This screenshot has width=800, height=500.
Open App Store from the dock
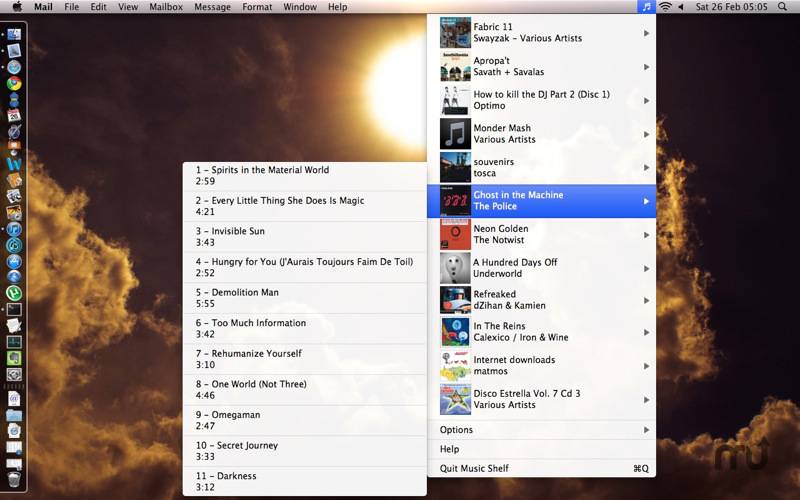14,261
